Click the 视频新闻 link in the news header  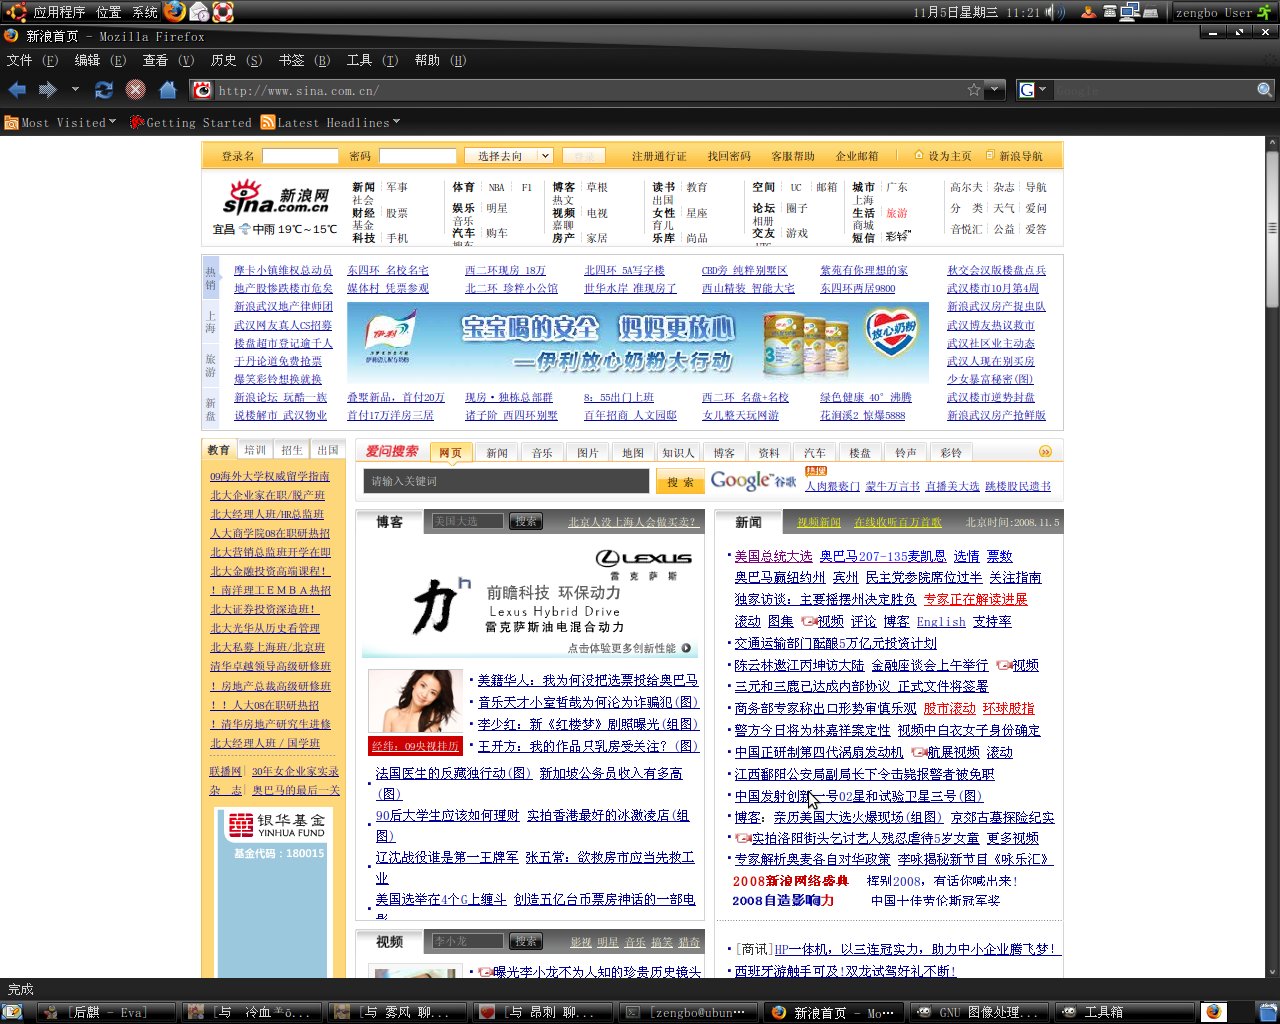[819, 522]
